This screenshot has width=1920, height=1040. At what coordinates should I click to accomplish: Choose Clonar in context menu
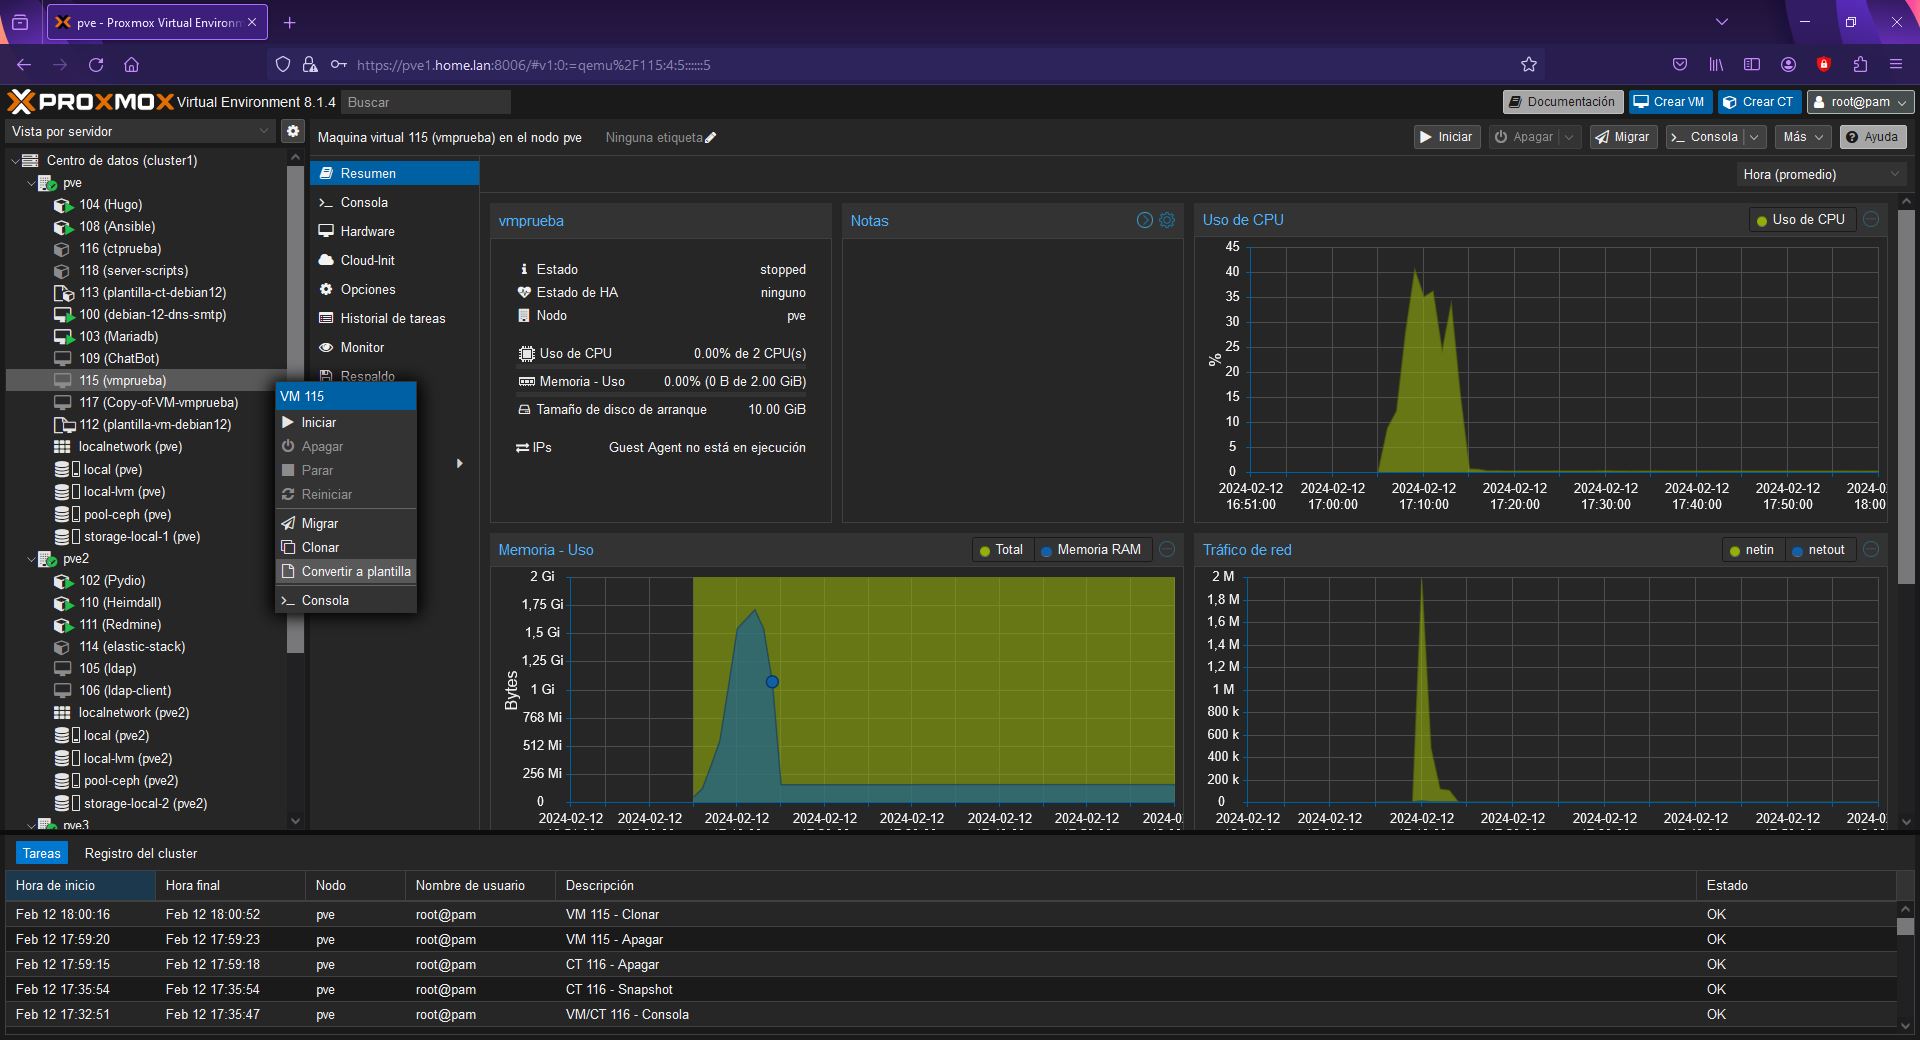click(346, 547)
